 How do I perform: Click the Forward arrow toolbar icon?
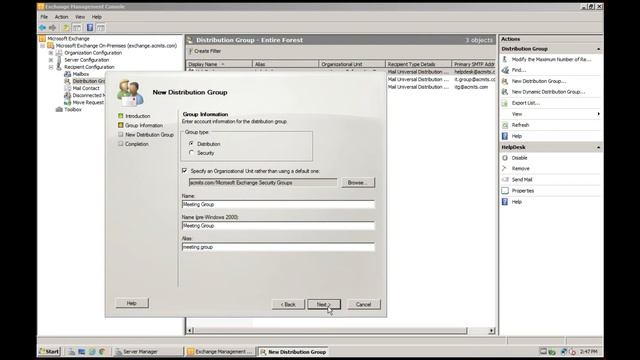pyautogui.click(x=53, y=28)
